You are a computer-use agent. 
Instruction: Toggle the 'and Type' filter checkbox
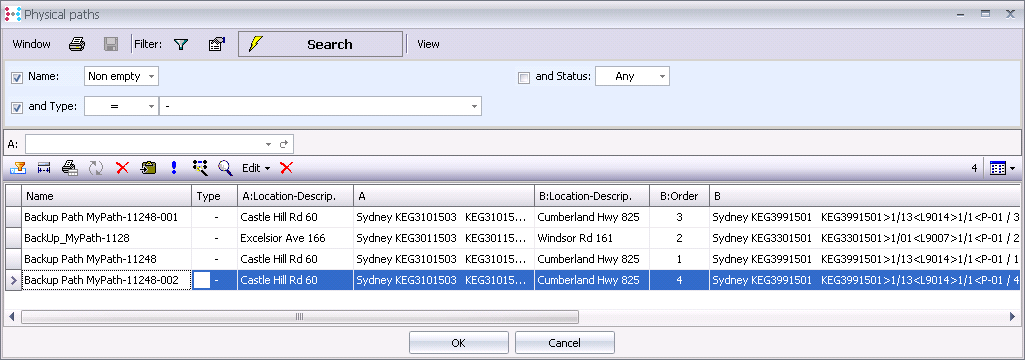[17, 107]
